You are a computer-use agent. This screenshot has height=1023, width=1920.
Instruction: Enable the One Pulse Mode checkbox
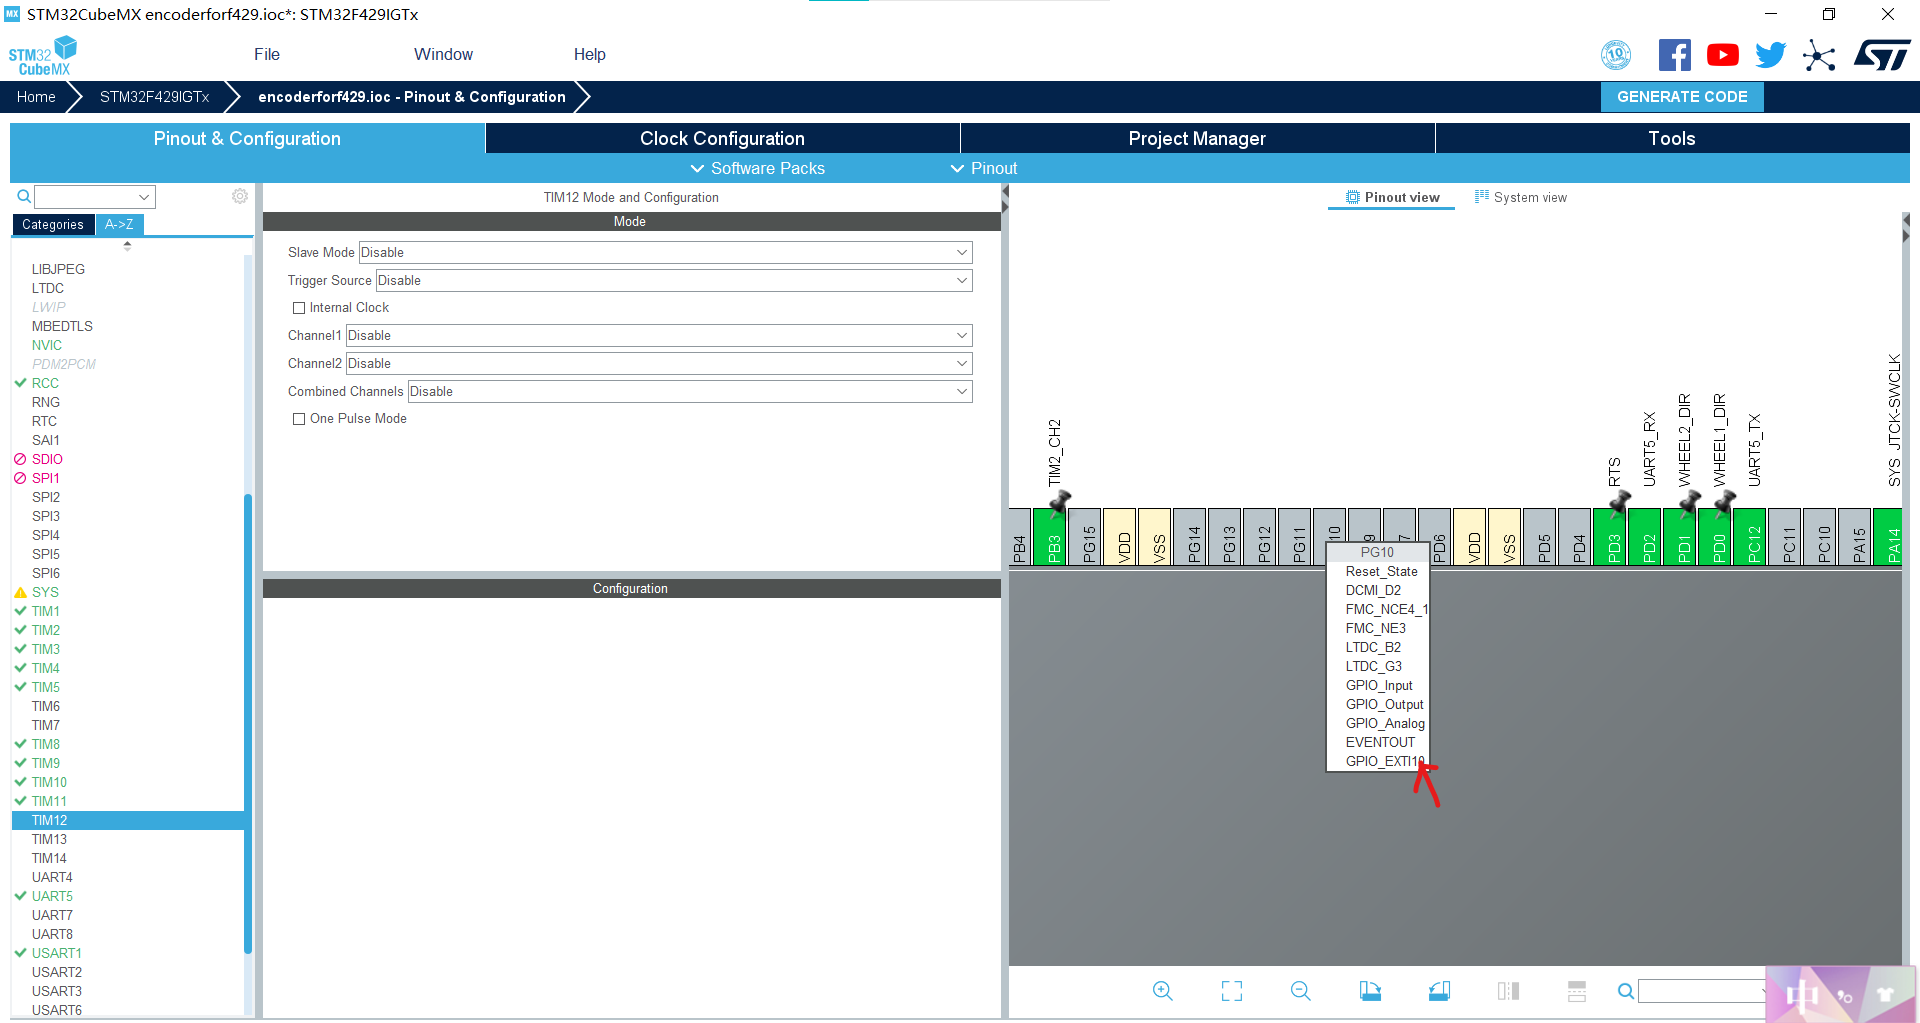click(x=299, y=419)
